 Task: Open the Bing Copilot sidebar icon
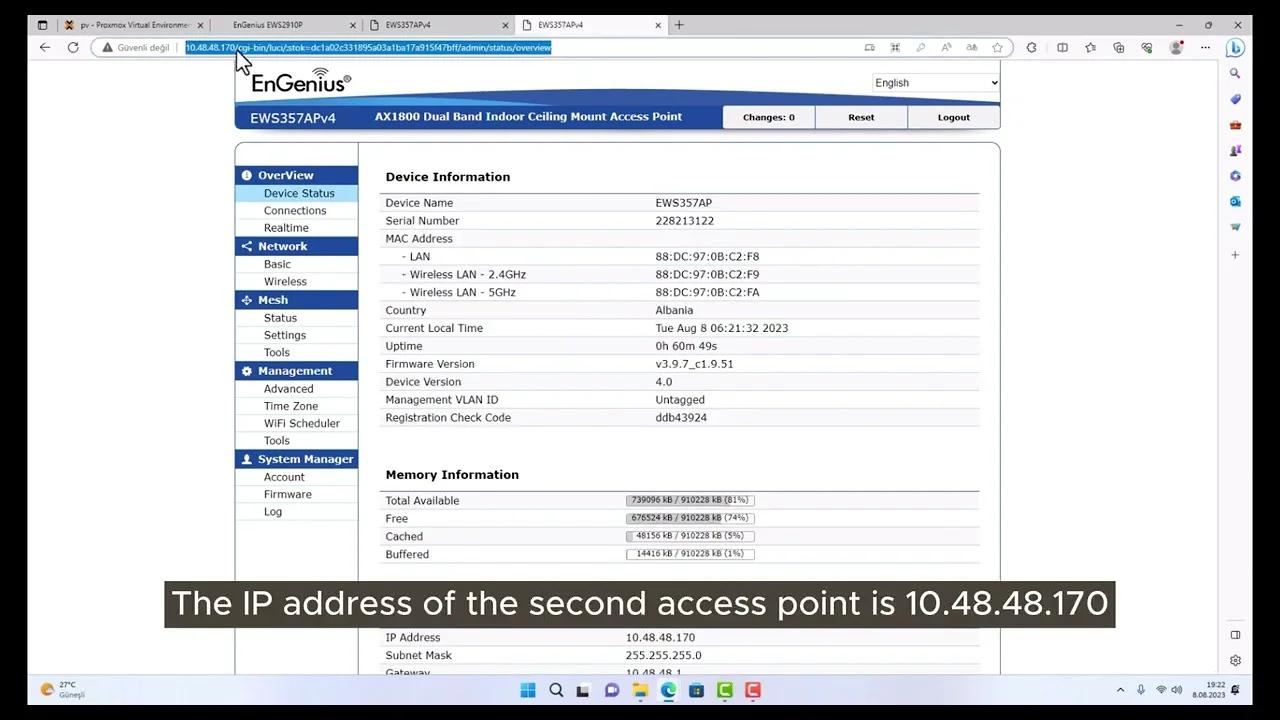coord(1235,47)
